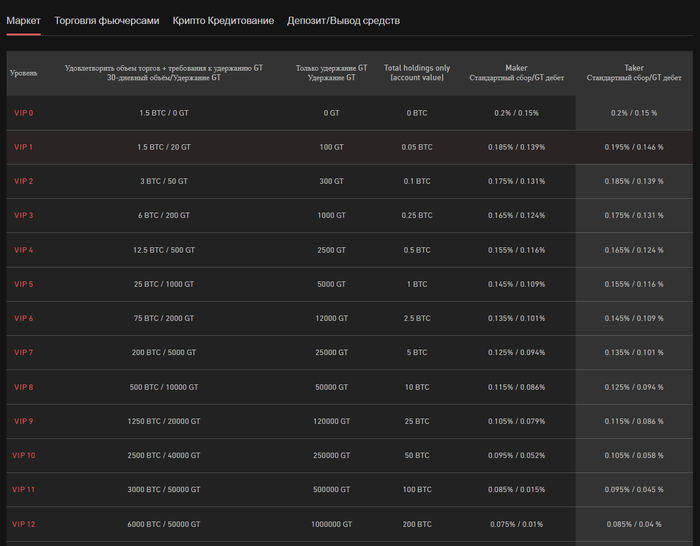Select the Крипто Кредитование tab
Image resolution: width=700 pixels, height=546 pixels.
[223, 20]
